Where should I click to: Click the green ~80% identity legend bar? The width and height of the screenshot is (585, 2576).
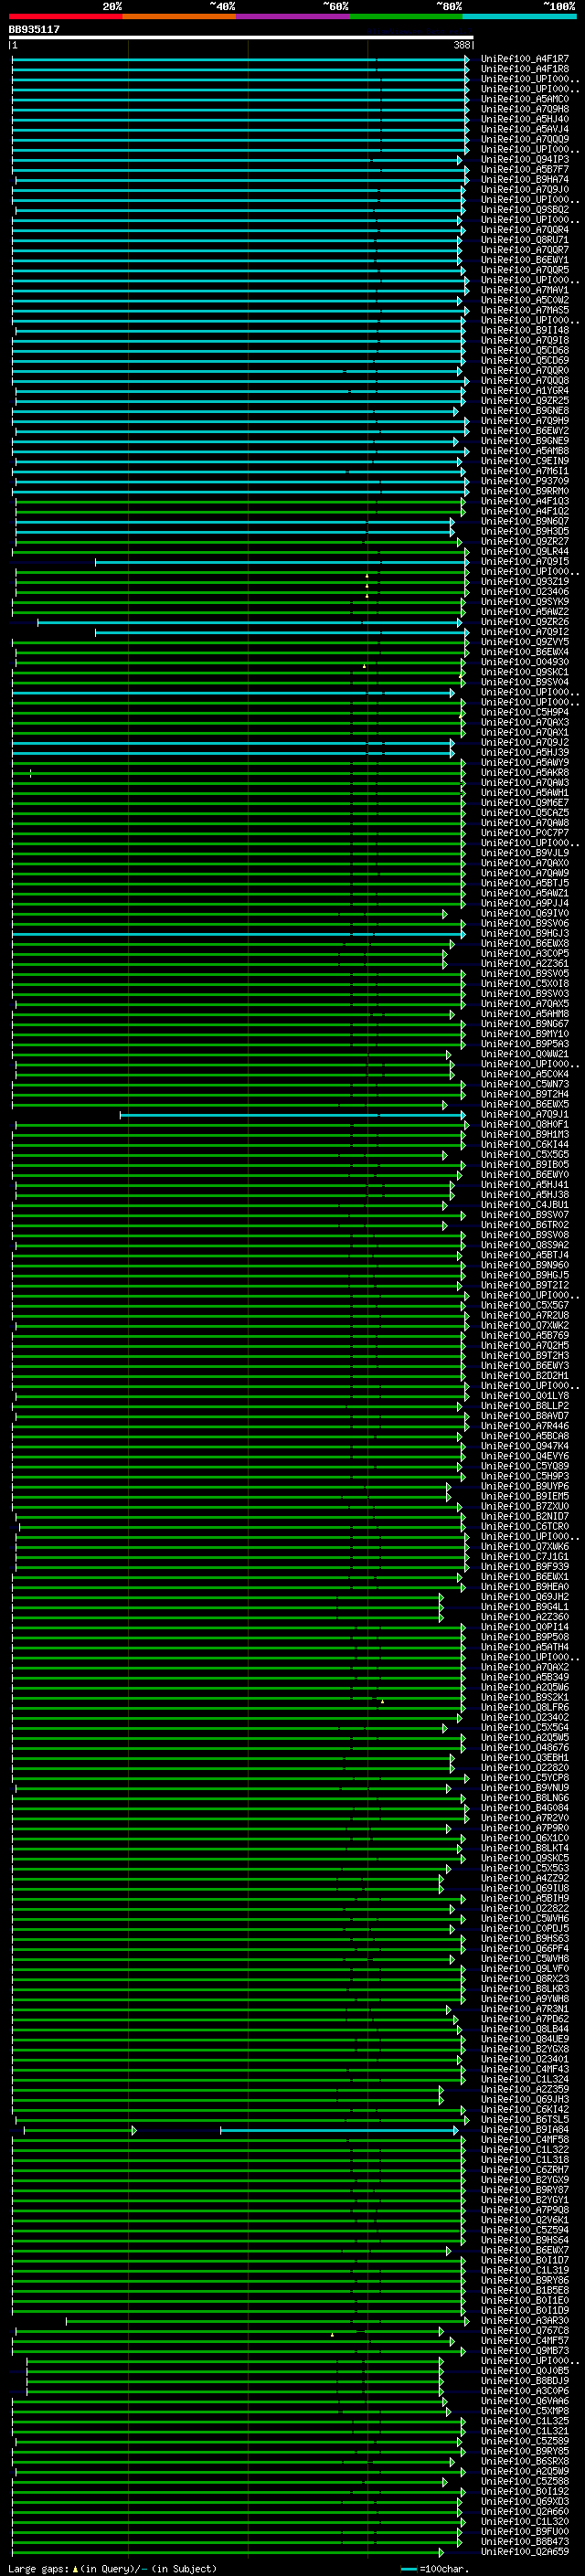tap(406, 16)
